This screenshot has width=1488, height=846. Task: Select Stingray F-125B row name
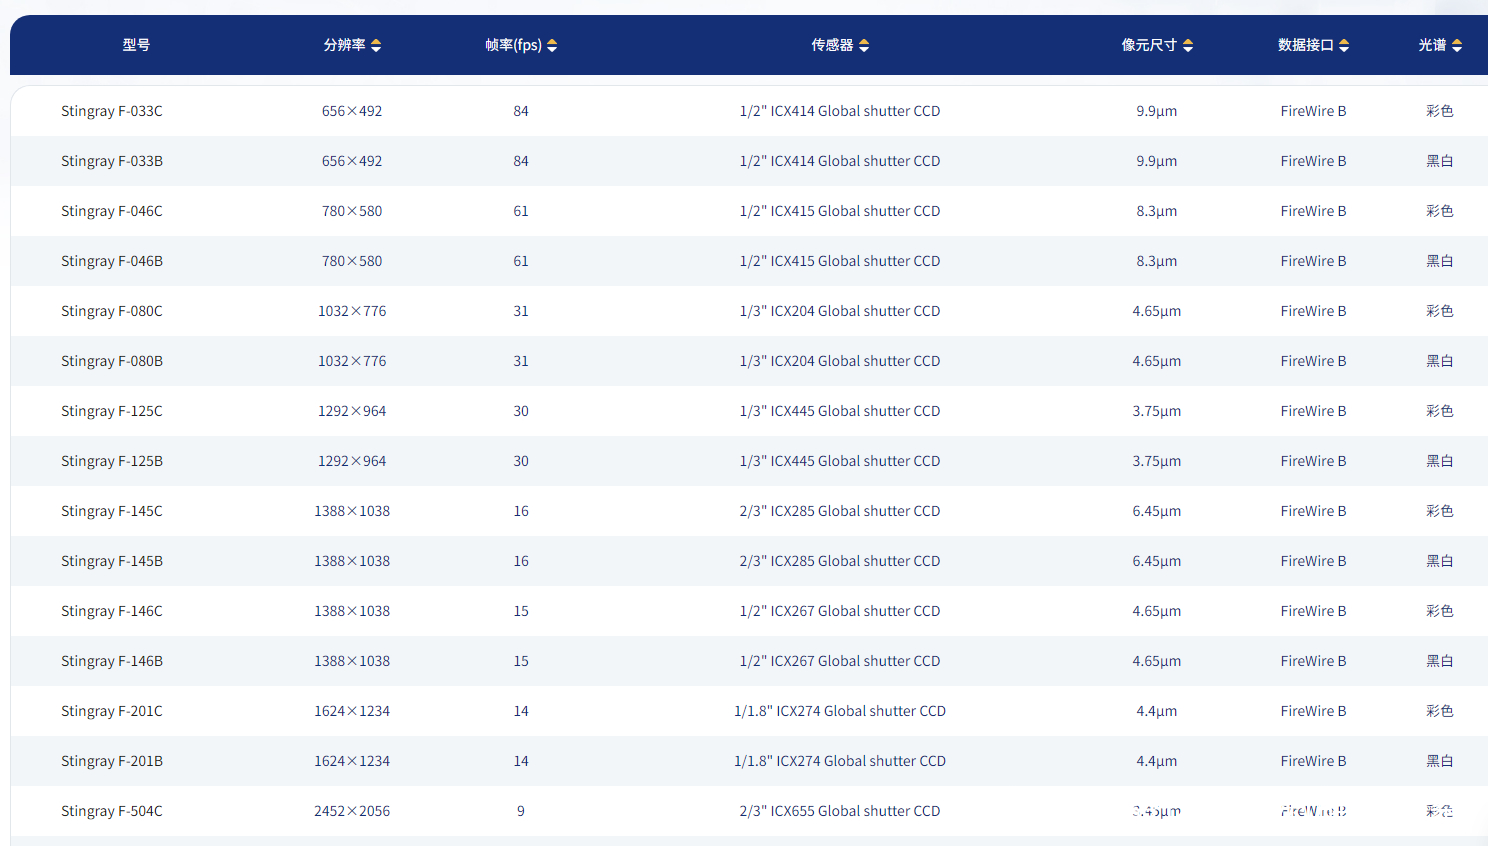pos(112,461)
